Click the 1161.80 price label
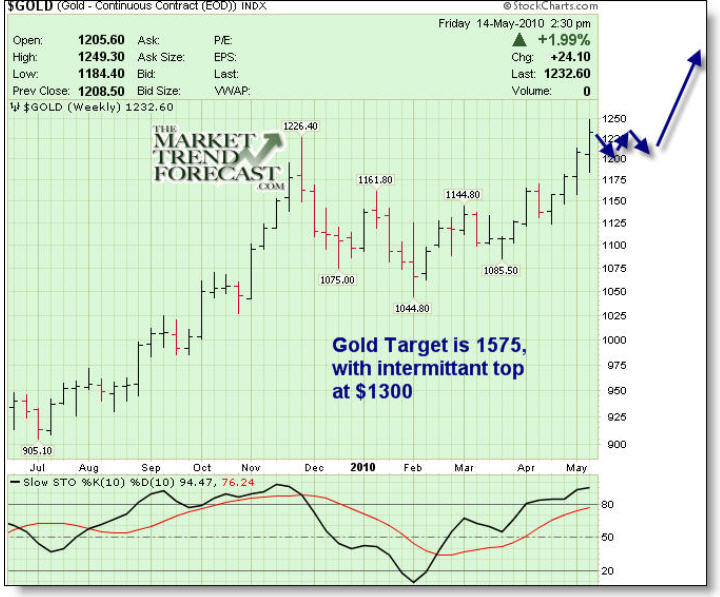 click(x=375, y=180)
